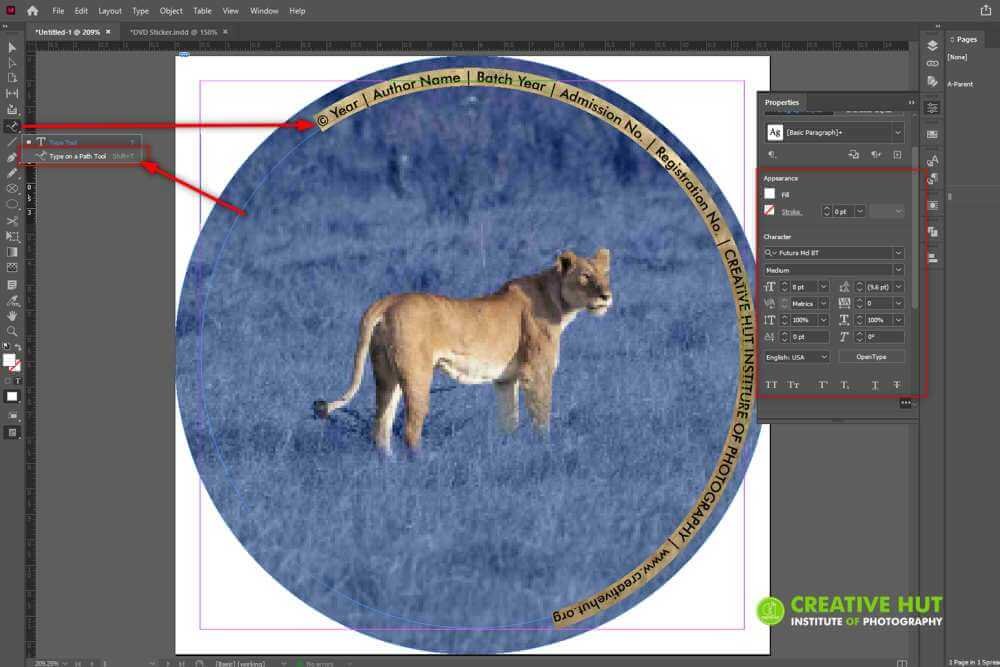
Task: Open the Layers panel icon
Action: click(932, 46)
